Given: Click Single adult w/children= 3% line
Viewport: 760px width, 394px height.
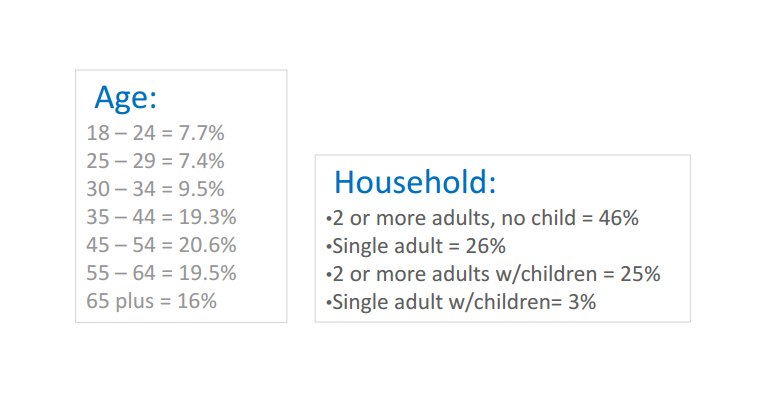Looking at the screenshot, I should (x=461, y=302).
